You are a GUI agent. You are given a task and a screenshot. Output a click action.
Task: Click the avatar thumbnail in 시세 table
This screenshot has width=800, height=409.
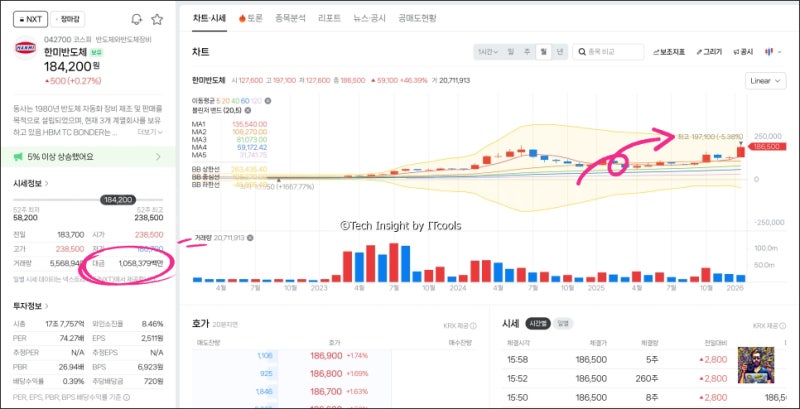756,365
